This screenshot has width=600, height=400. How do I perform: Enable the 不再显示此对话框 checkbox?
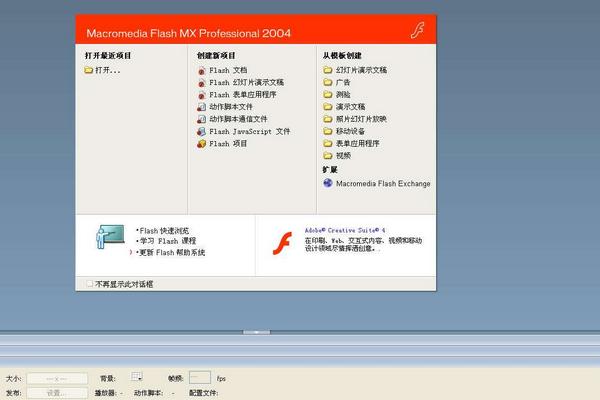click(90, 284)
